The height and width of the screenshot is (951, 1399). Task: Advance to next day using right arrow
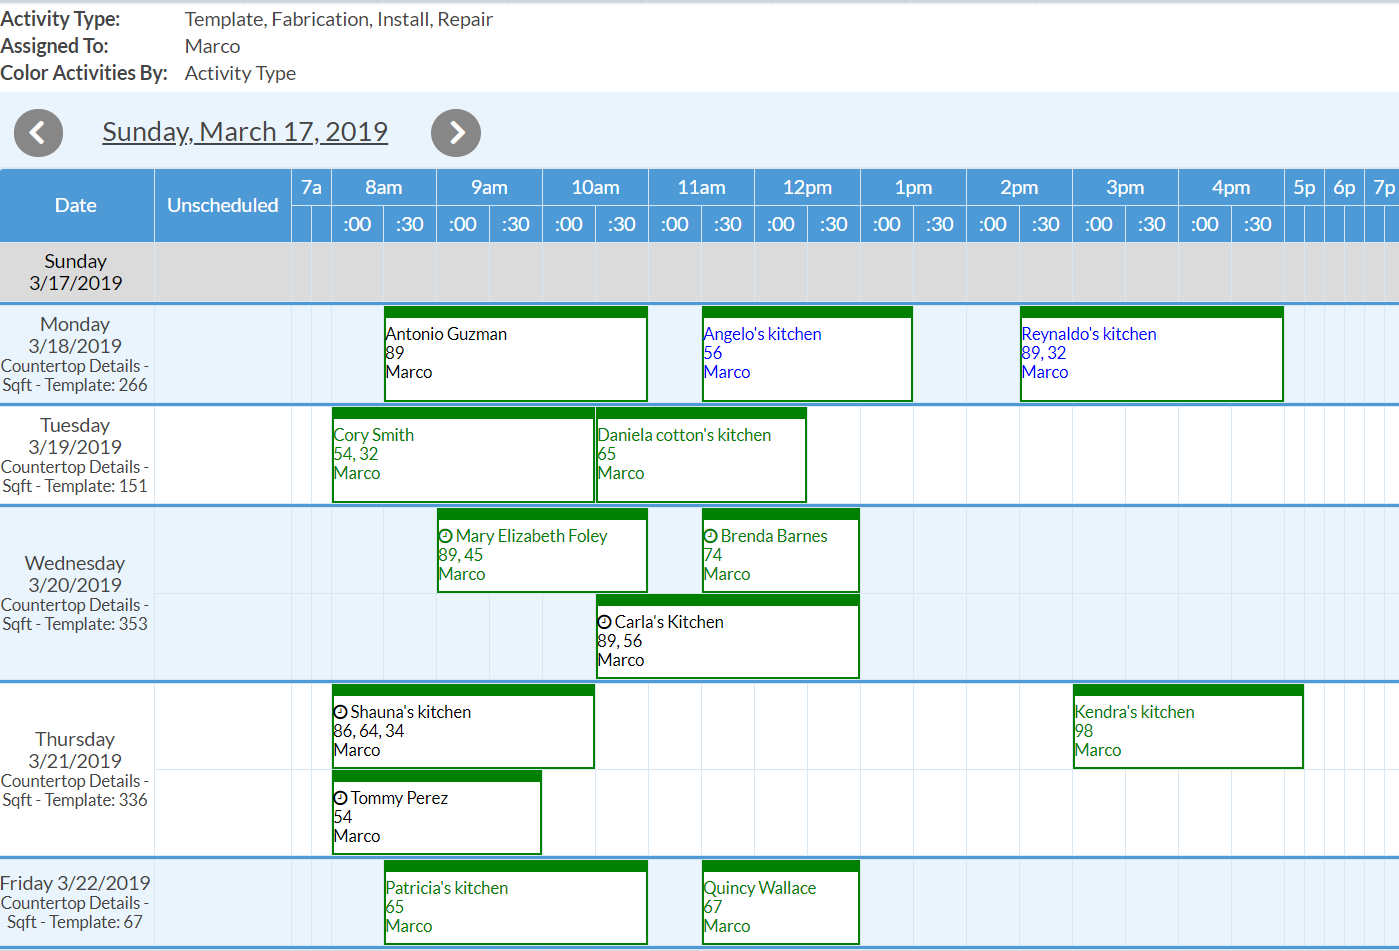click(456, 132)
